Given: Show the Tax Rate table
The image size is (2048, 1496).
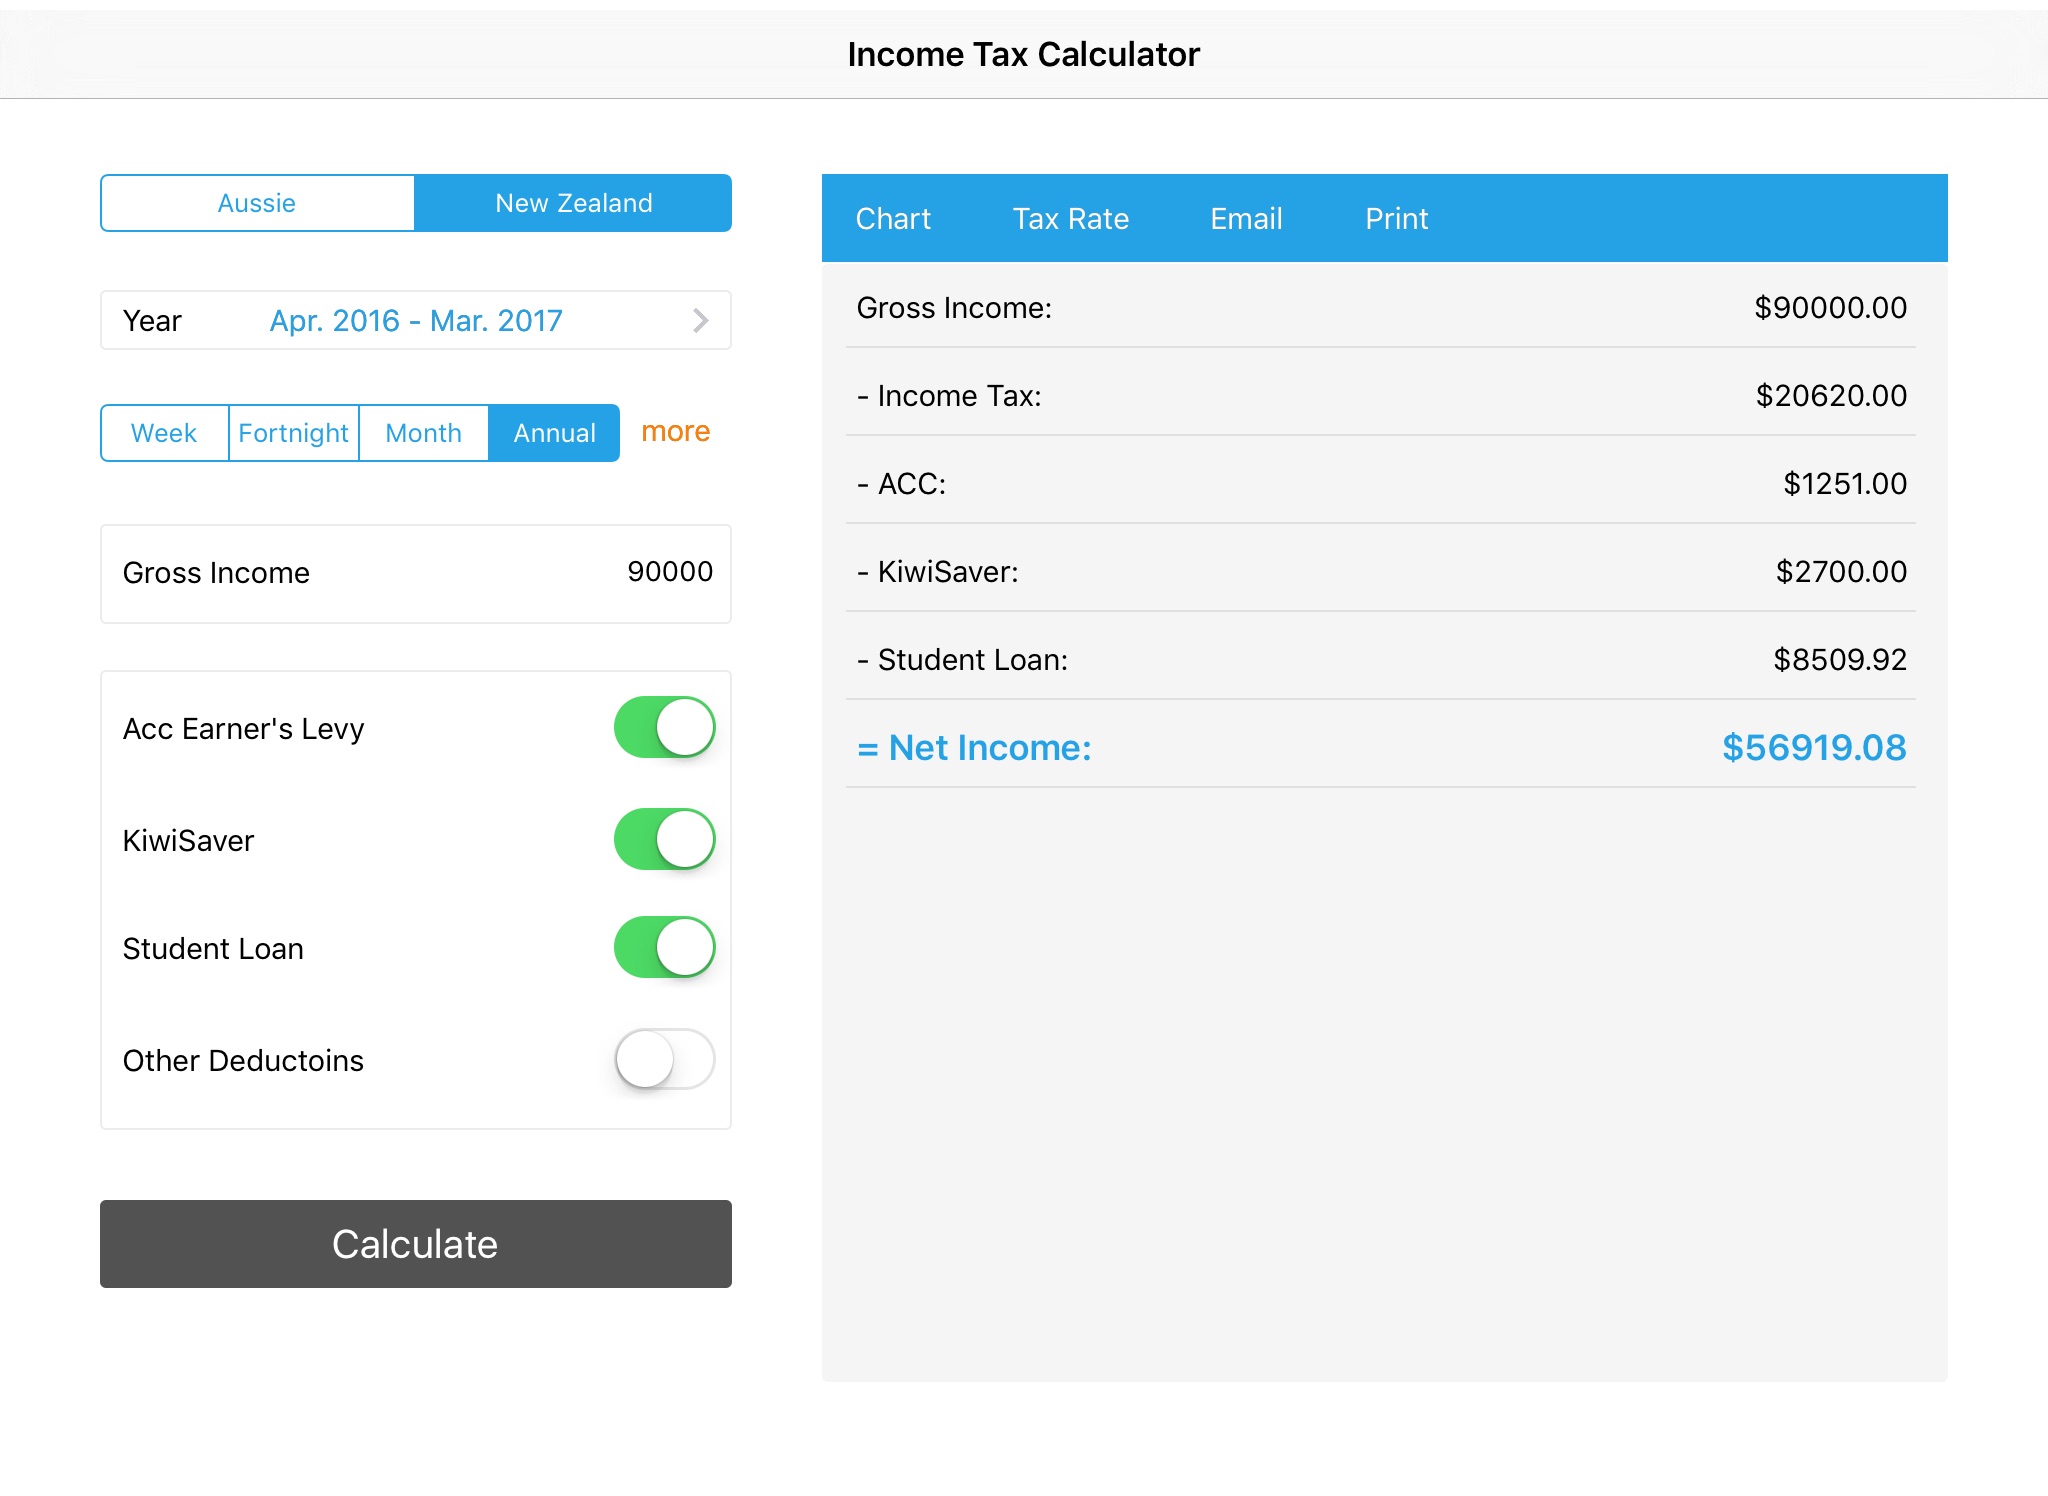Looking at the screenshot, I should click(1070, 219).
